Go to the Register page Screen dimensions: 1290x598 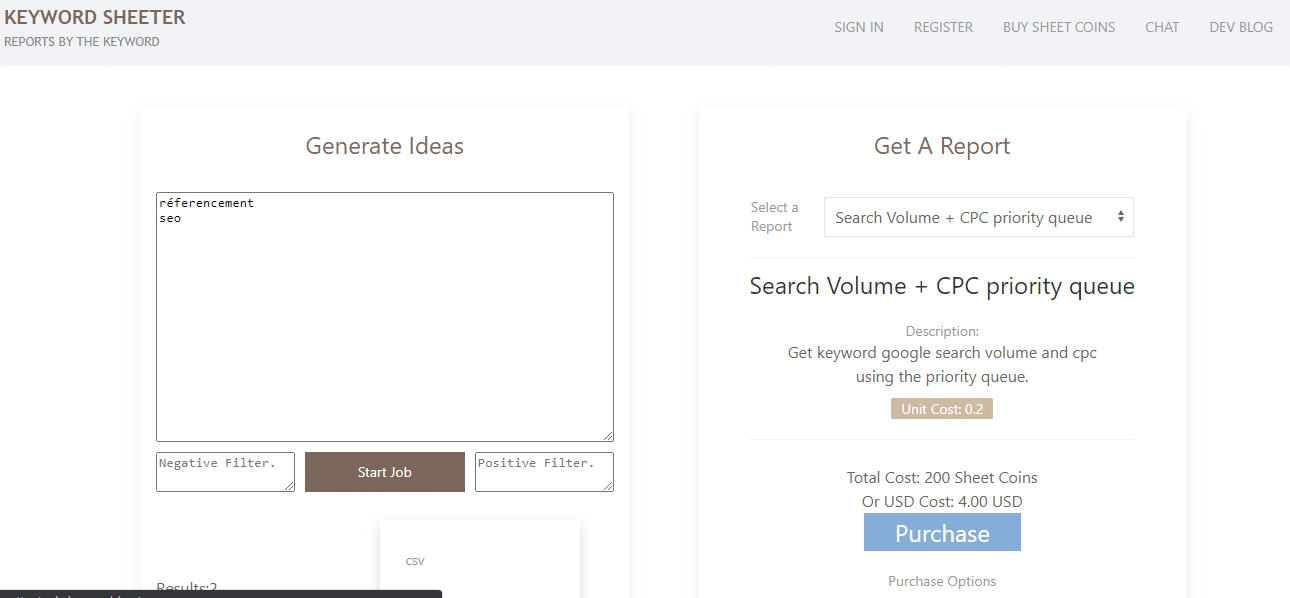pyautogui.click(x=943, y=27)
